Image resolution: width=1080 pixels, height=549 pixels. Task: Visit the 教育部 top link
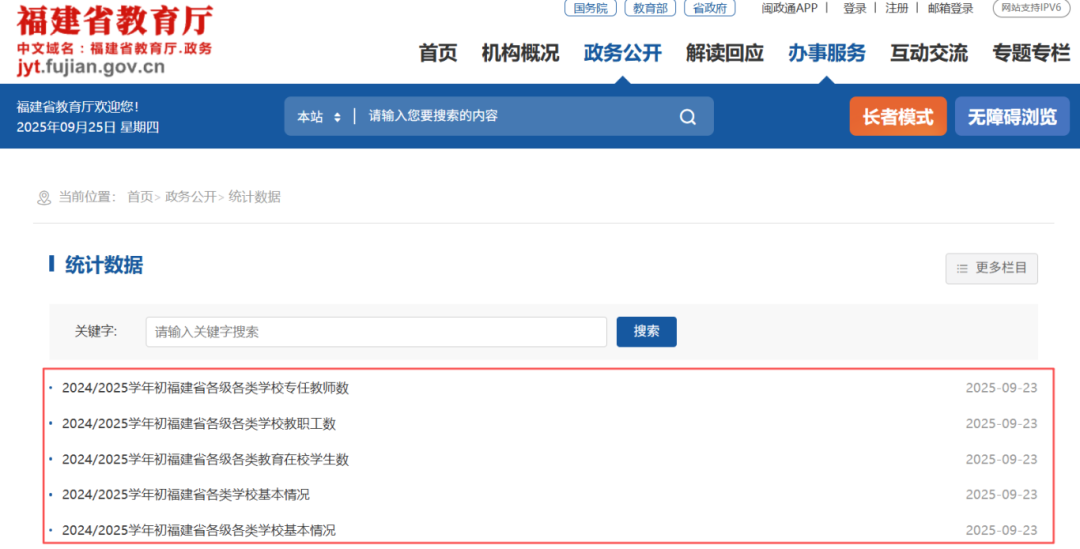point(650,8)
